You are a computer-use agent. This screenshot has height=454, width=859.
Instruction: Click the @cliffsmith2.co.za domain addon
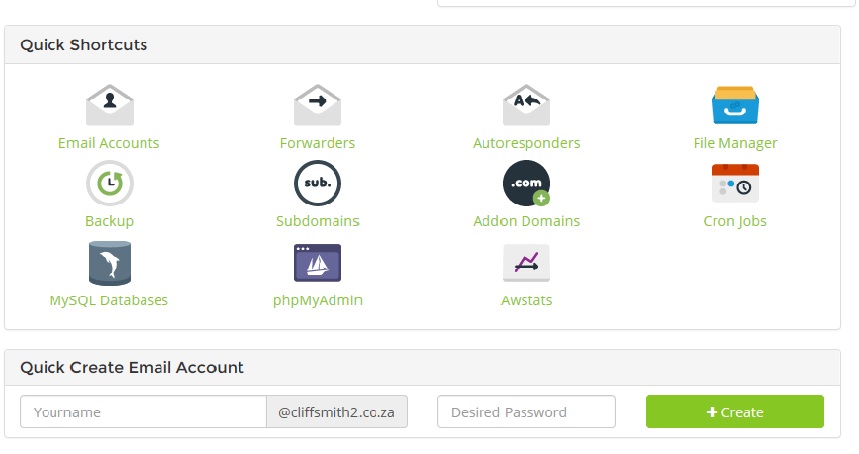coord(337,412)
